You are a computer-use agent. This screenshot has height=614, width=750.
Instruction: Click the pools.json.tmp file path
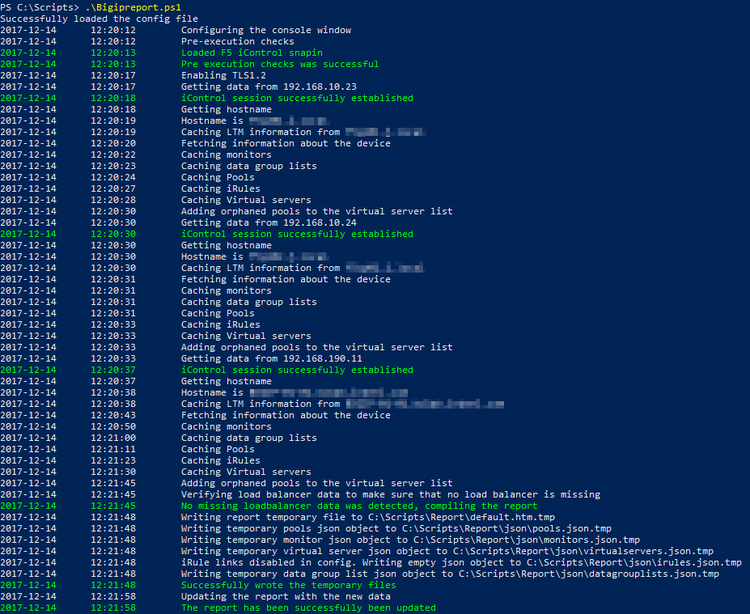tap(523, 528)
